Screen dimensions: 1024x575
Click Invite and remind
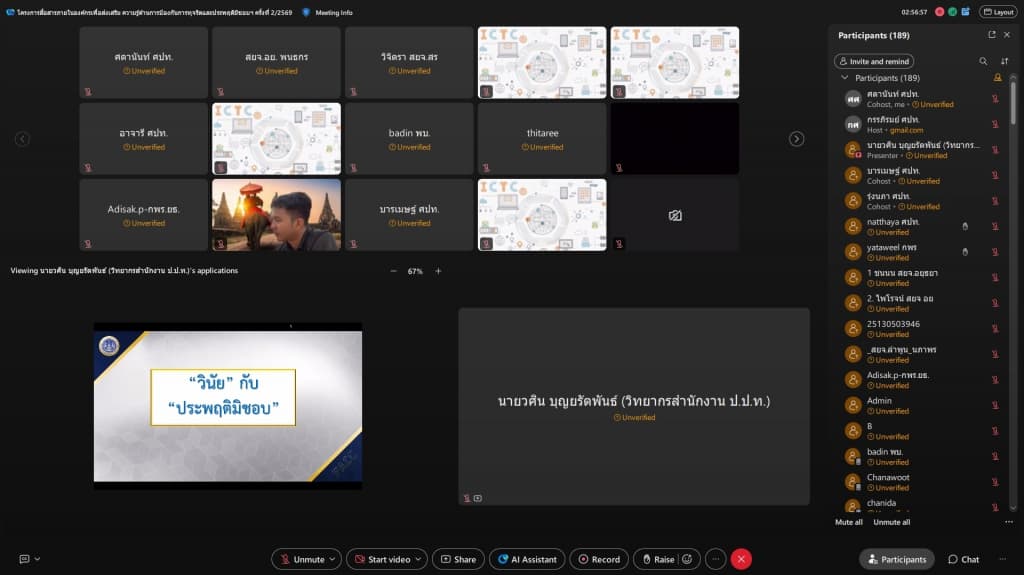click(874, 61)
